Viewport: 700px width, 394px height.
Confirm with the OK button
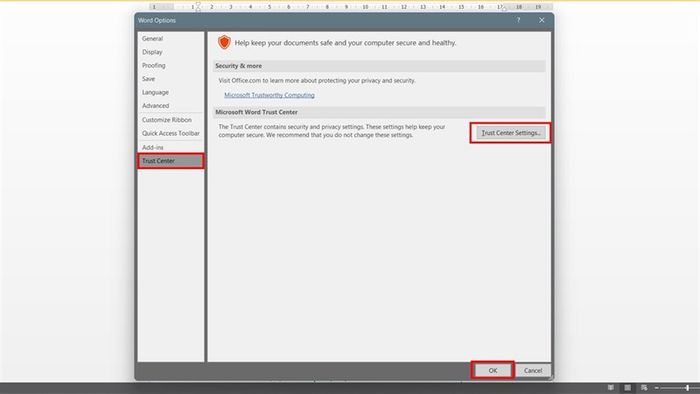click(x=492, y=370)
